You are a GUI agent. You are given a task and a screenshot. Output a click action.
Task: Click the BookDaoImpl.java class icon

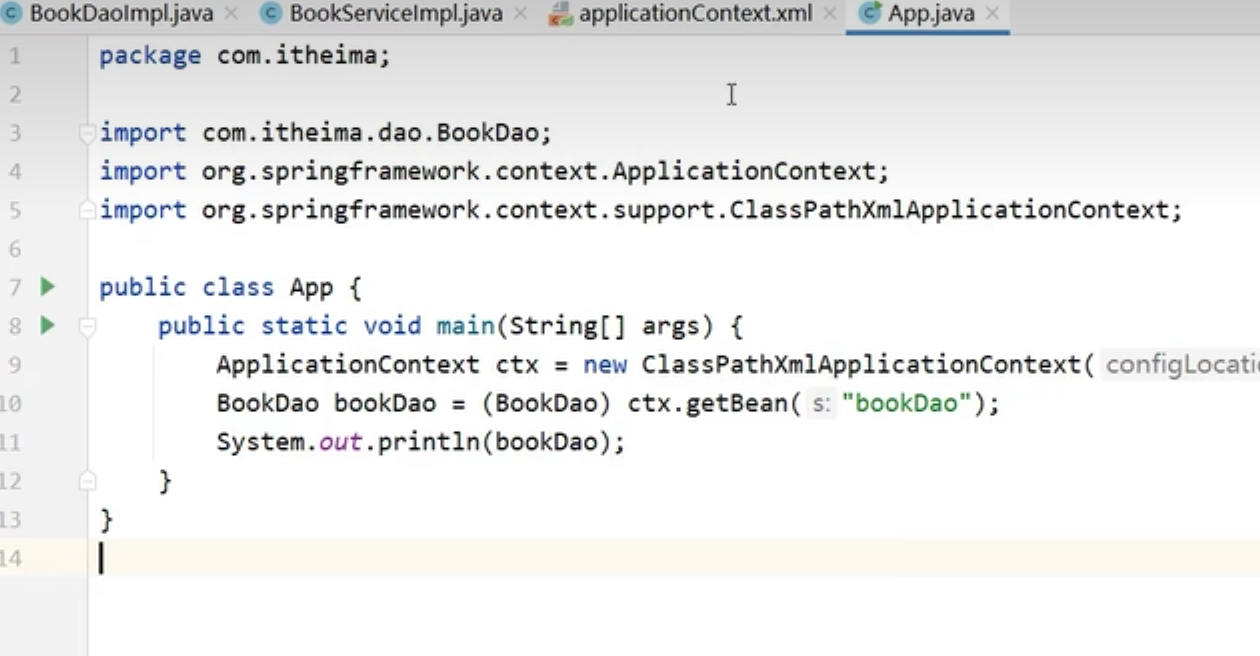coord(12,14)
